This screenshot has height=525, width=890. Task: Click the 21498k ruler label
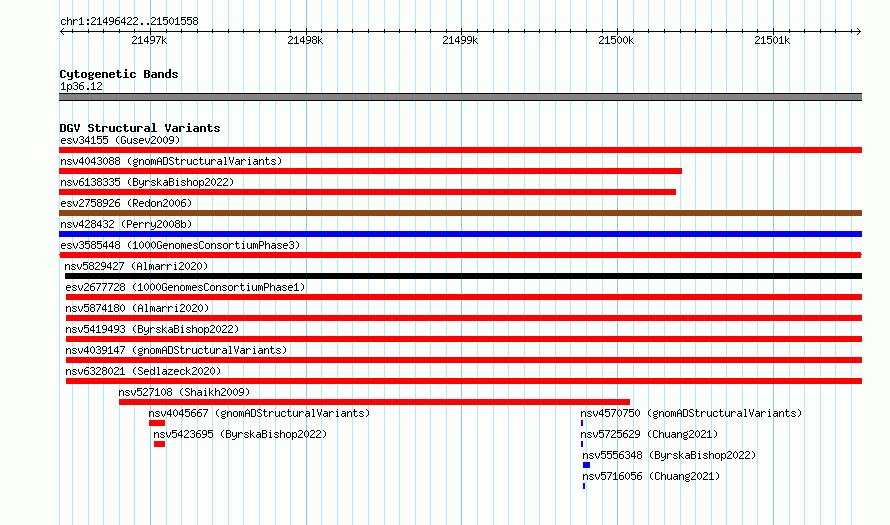click(x=305, y=40)
